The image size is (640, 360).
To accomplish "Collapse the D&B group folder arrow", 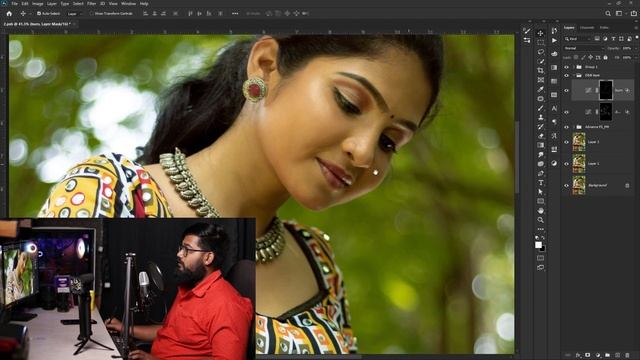I will tap(573, 76).
